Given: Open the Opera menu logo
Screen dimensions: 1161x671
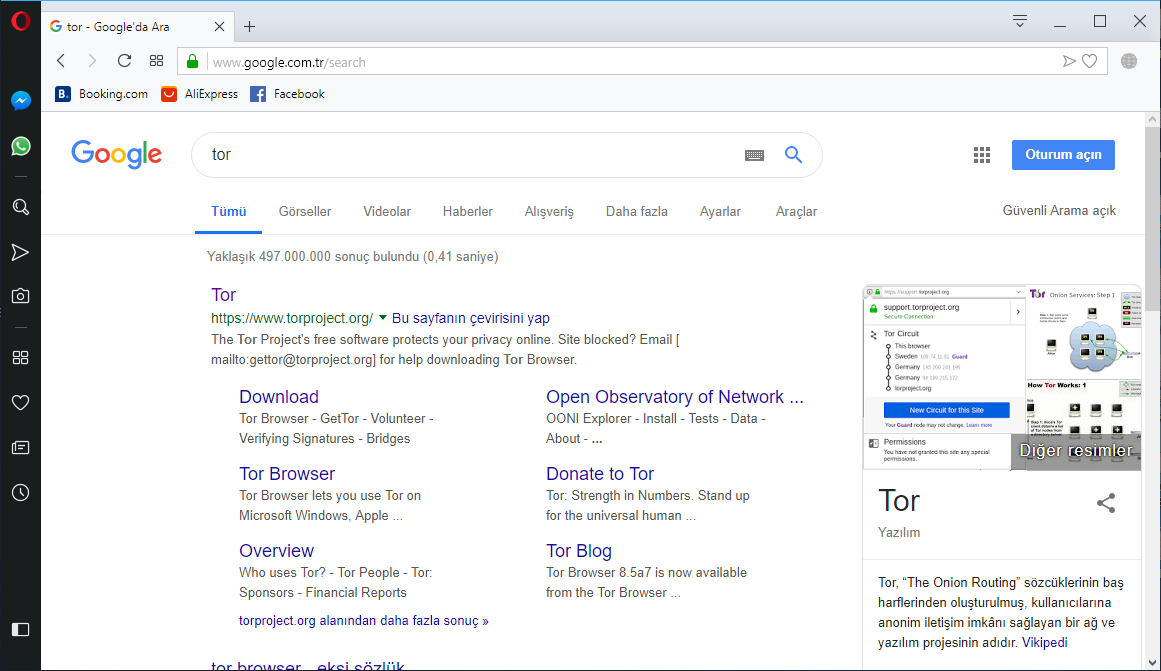Looking at the screenshot, I should (x=20, y=20).
